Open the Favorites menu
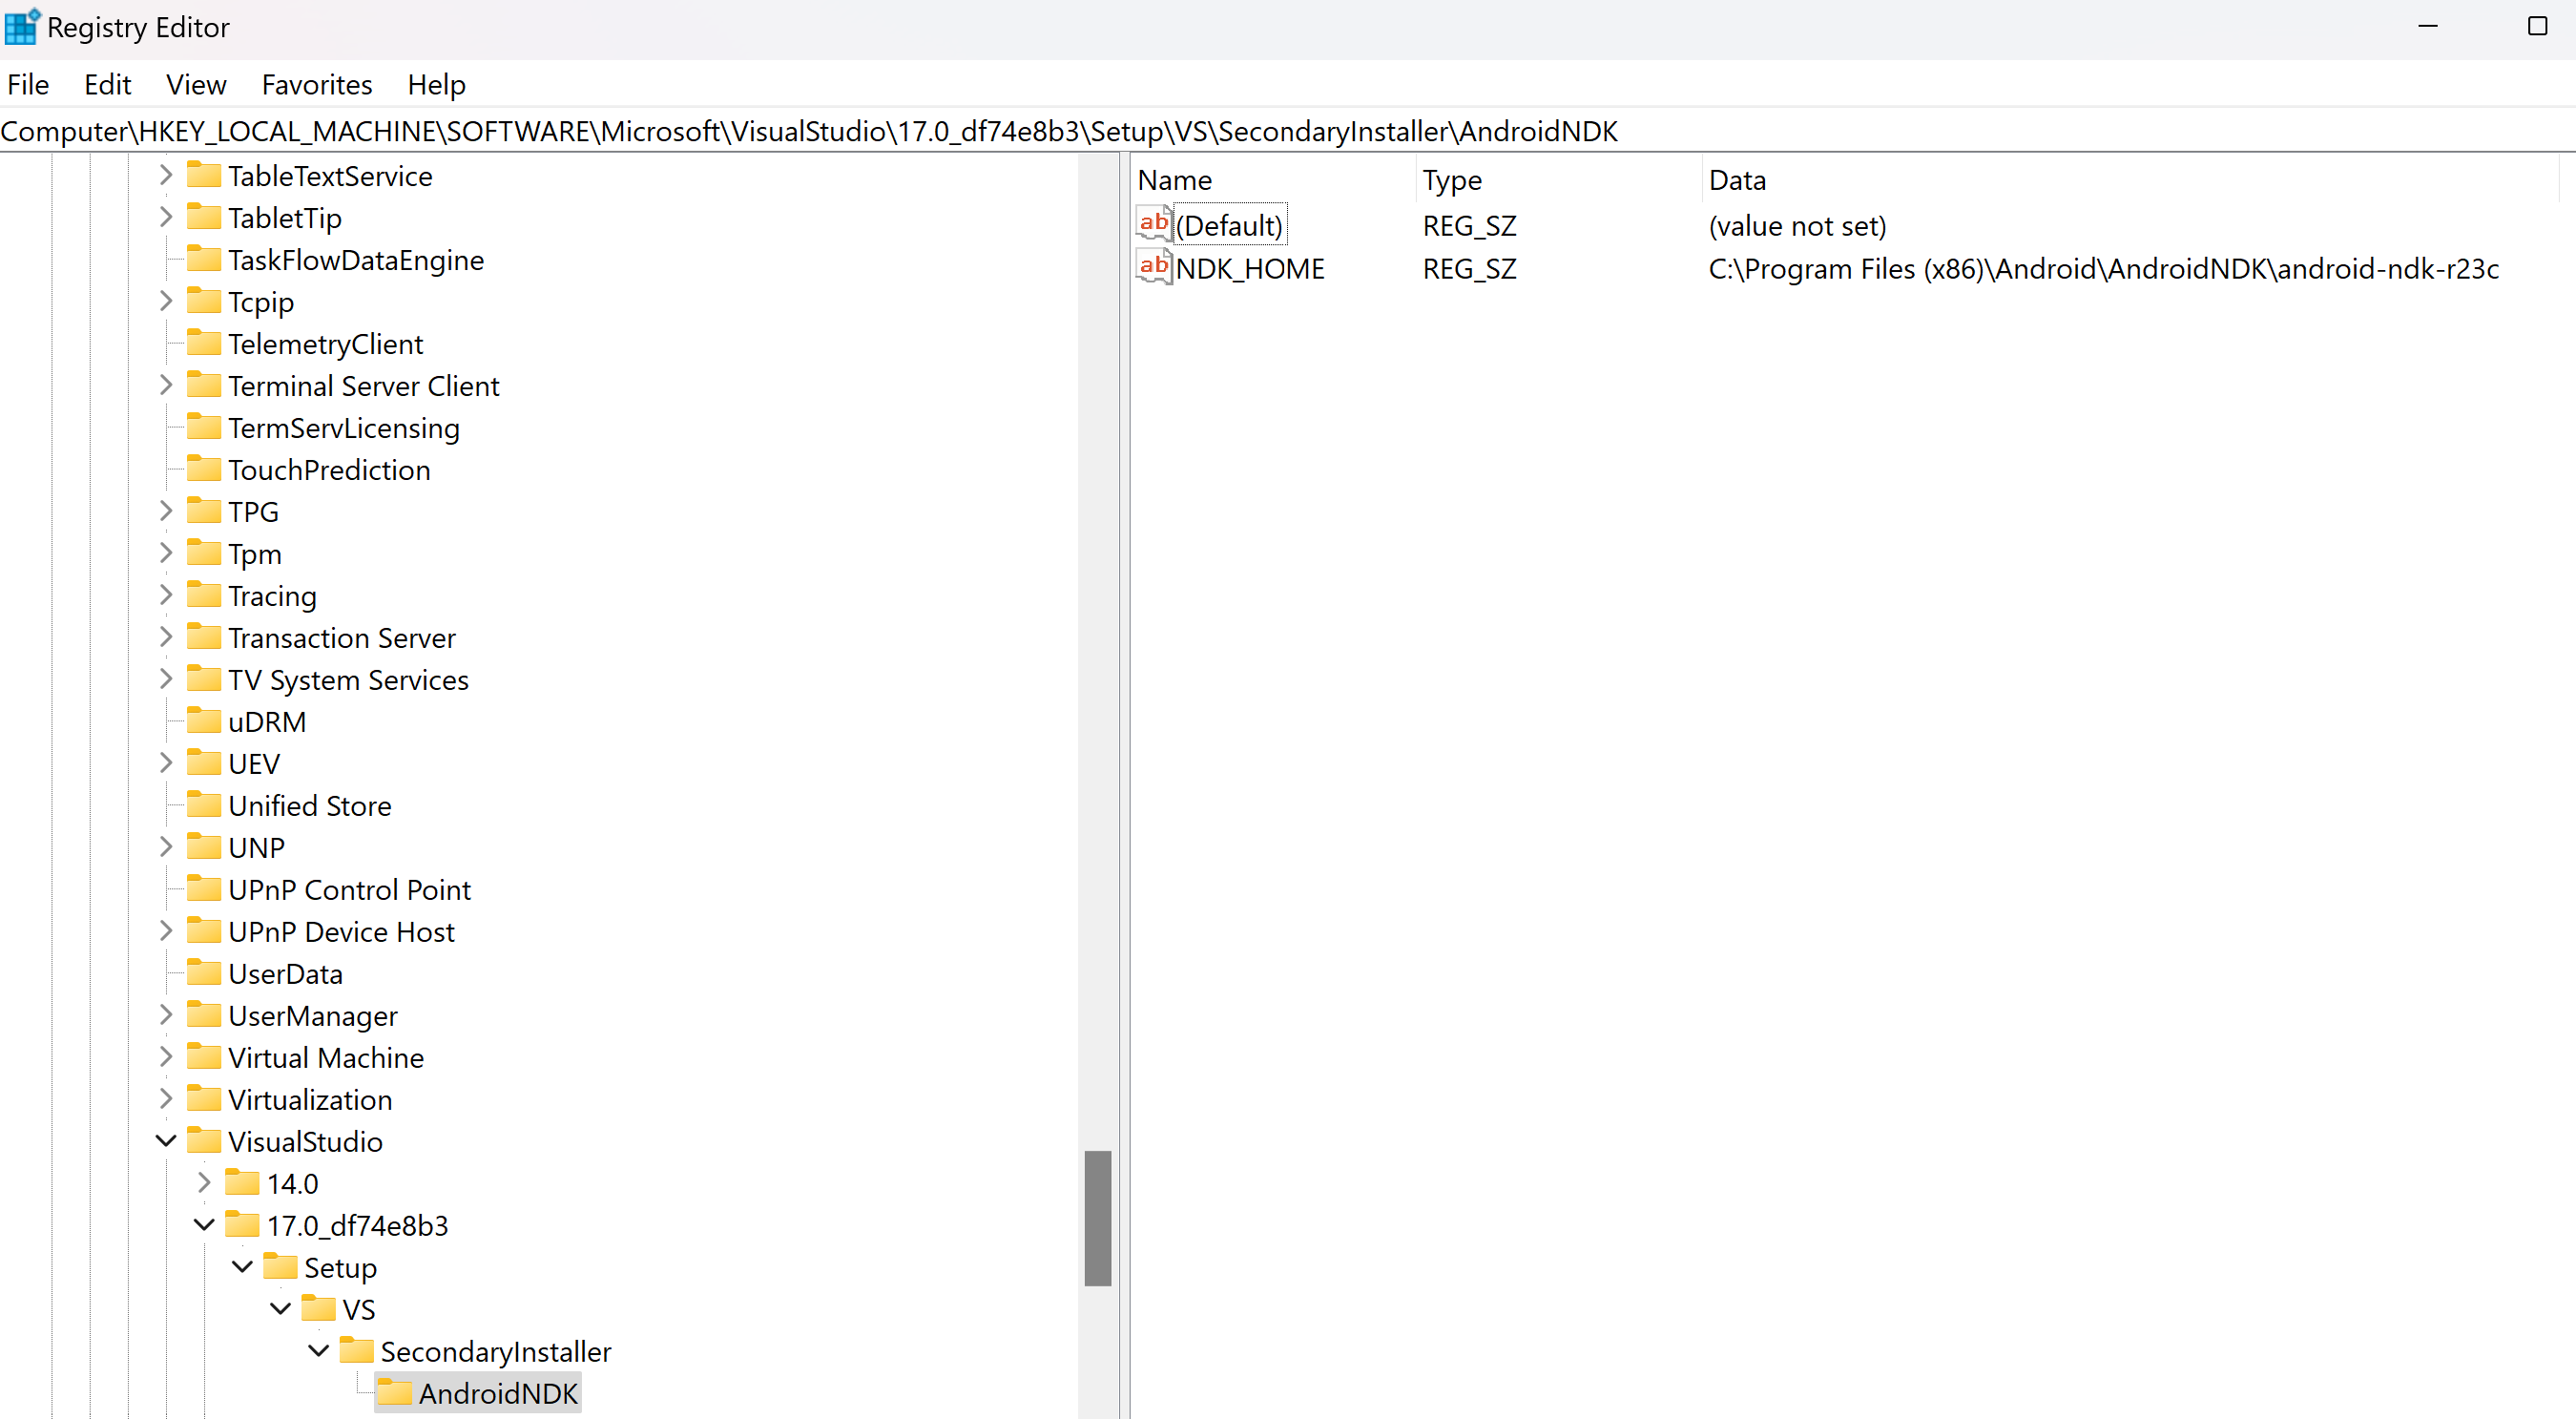The width and height of the screenshot is (2576, 1419). pyautogui.click(x=317, y=85)
